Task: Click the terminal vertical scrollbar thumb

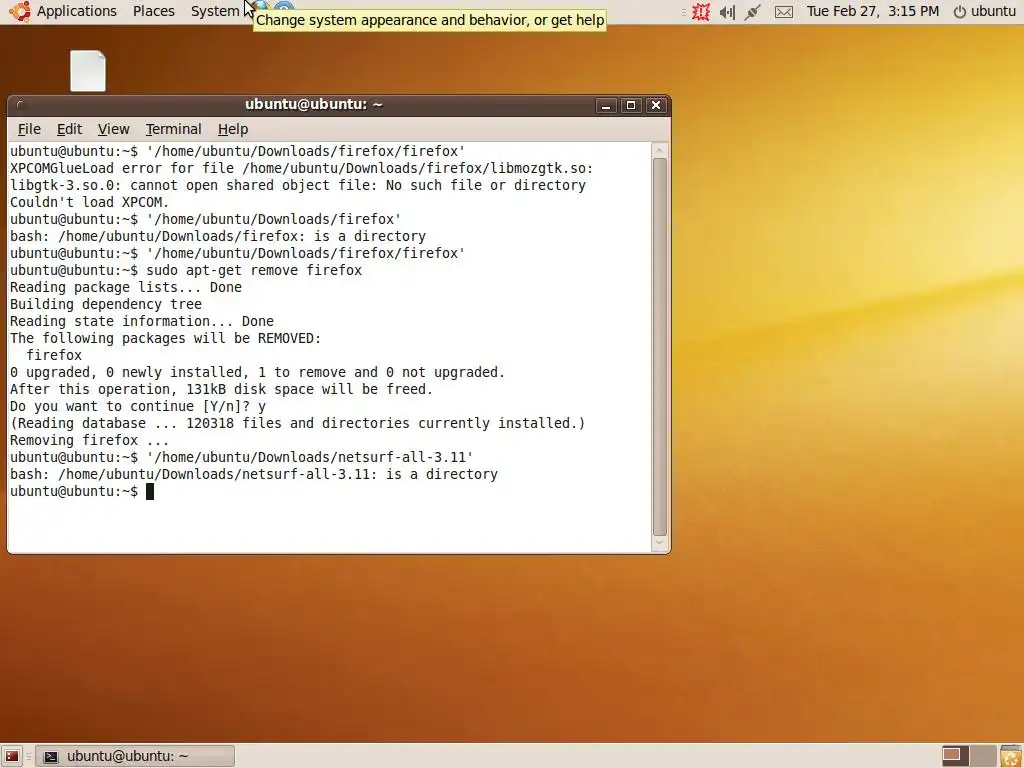Action: pos(660,347)
